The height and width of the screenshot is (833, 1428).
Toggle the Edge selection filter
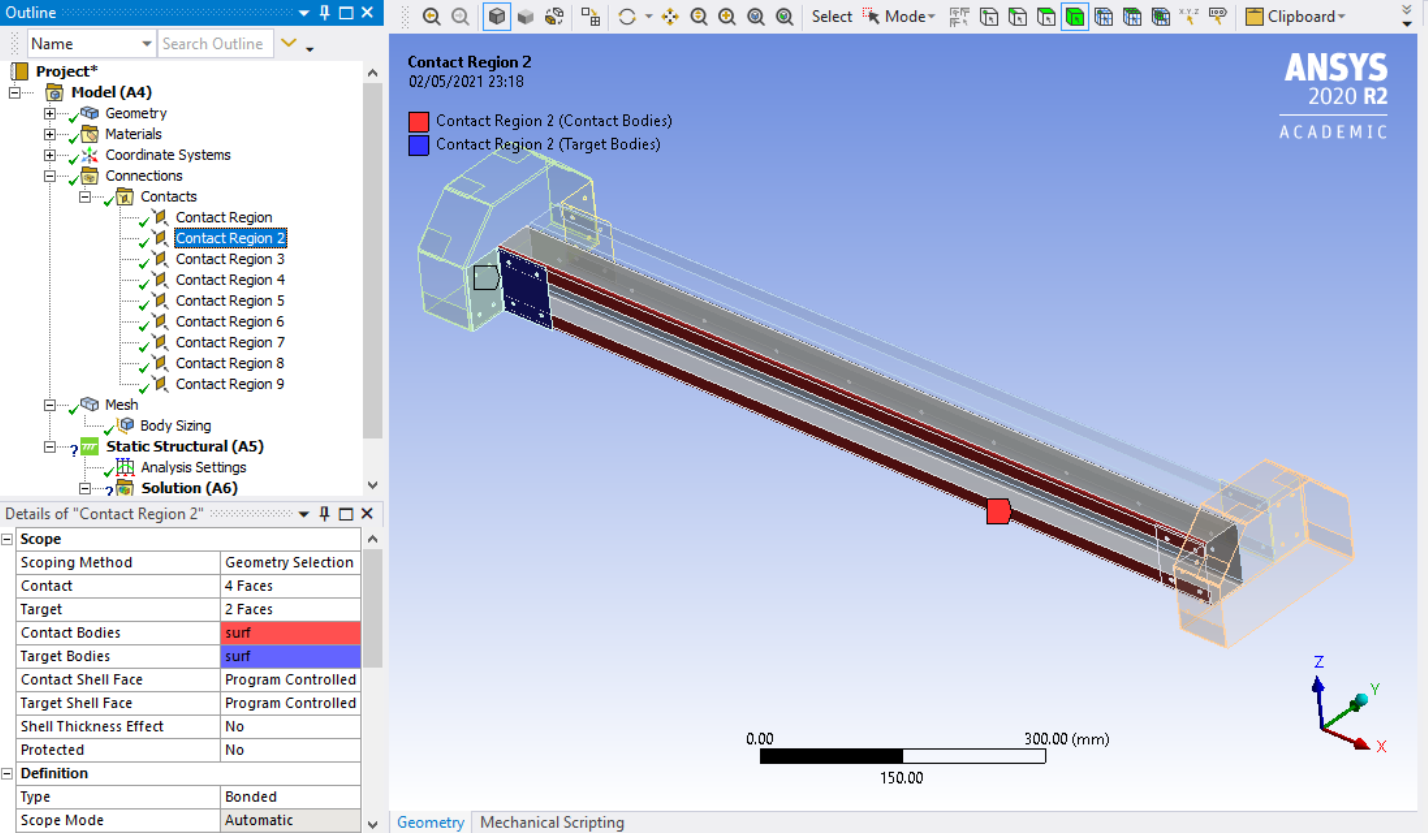click(x=1020, y=16)
